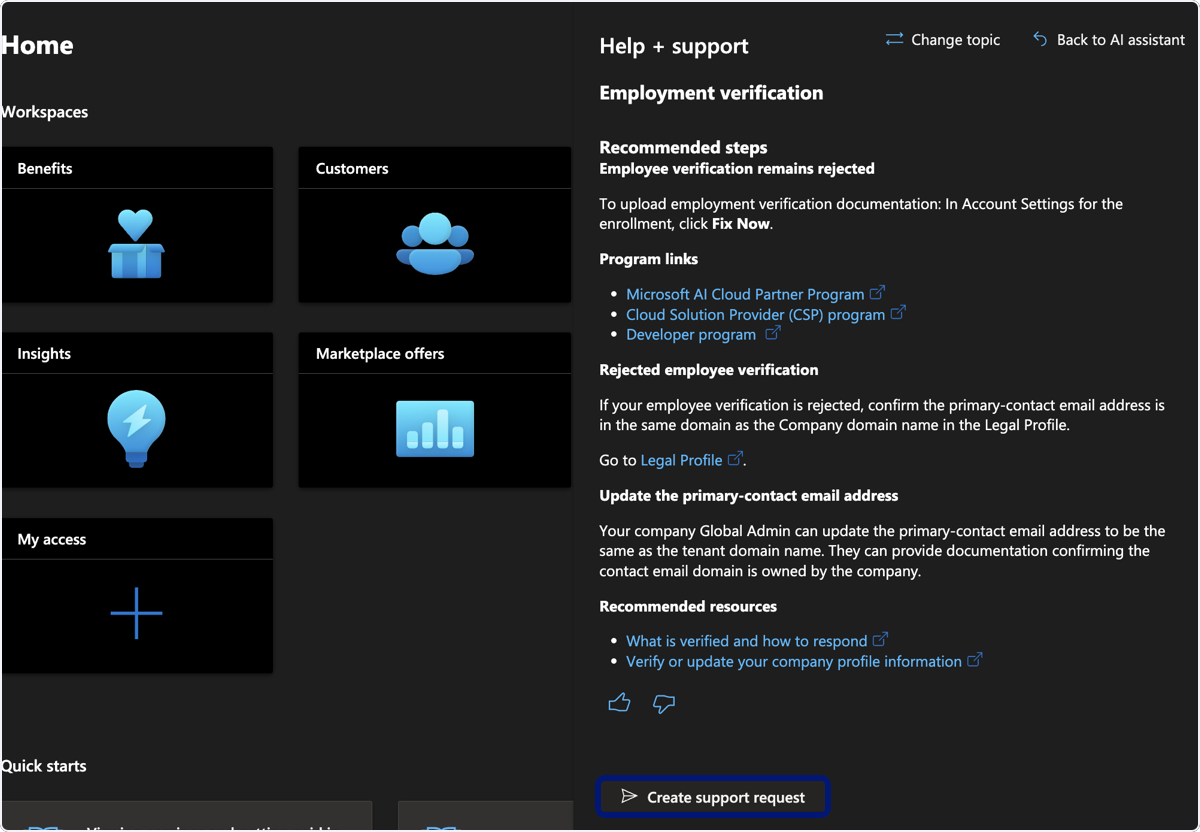Click the Home page heading

click(37, 45)
